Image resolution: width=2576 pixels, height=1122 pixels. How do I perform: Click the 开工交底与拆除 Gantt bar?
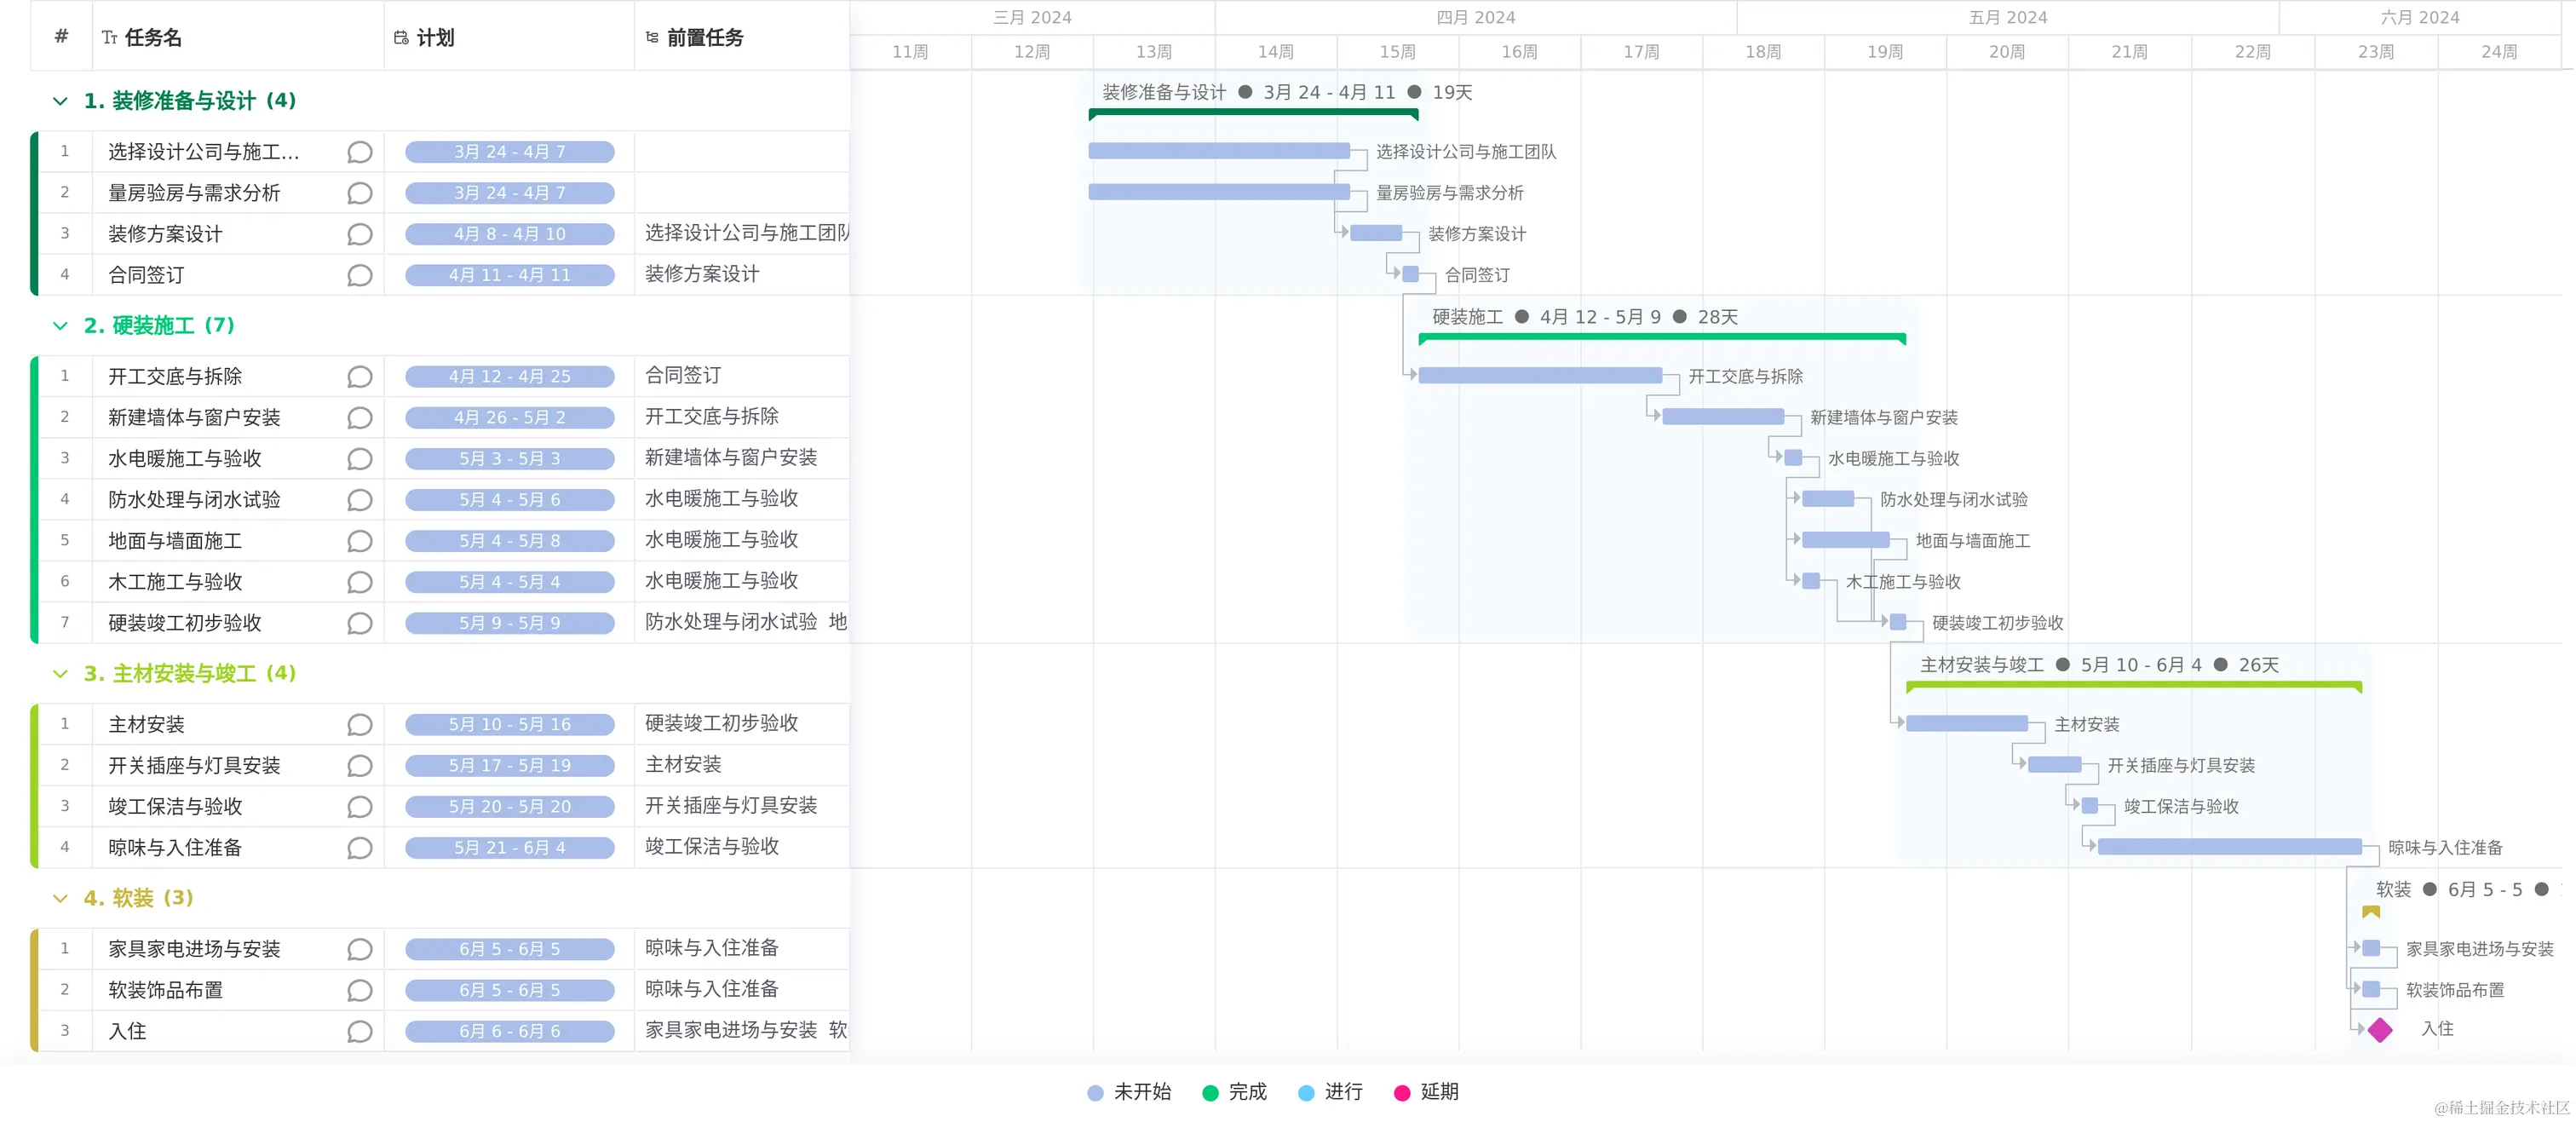point(1540,376)
